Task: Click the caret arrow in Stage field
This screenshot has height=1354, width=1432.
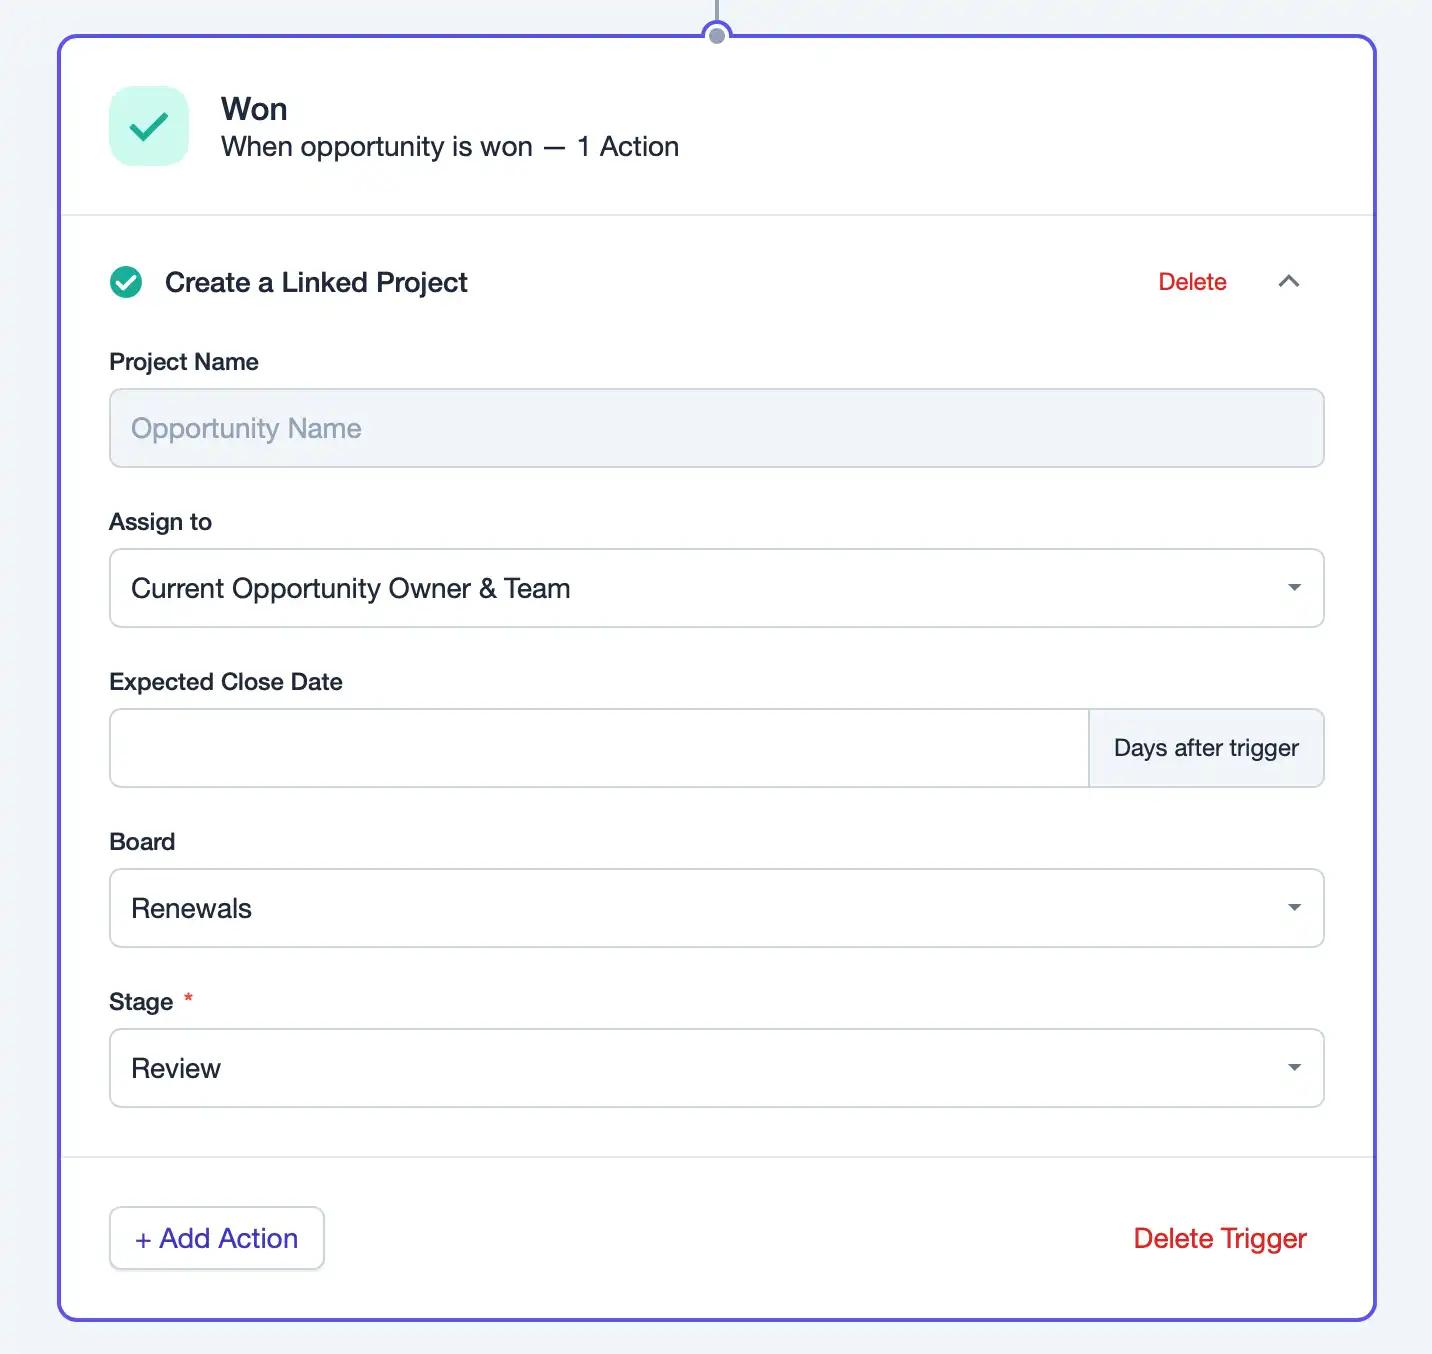Action: click(x=1294, y=1068)
